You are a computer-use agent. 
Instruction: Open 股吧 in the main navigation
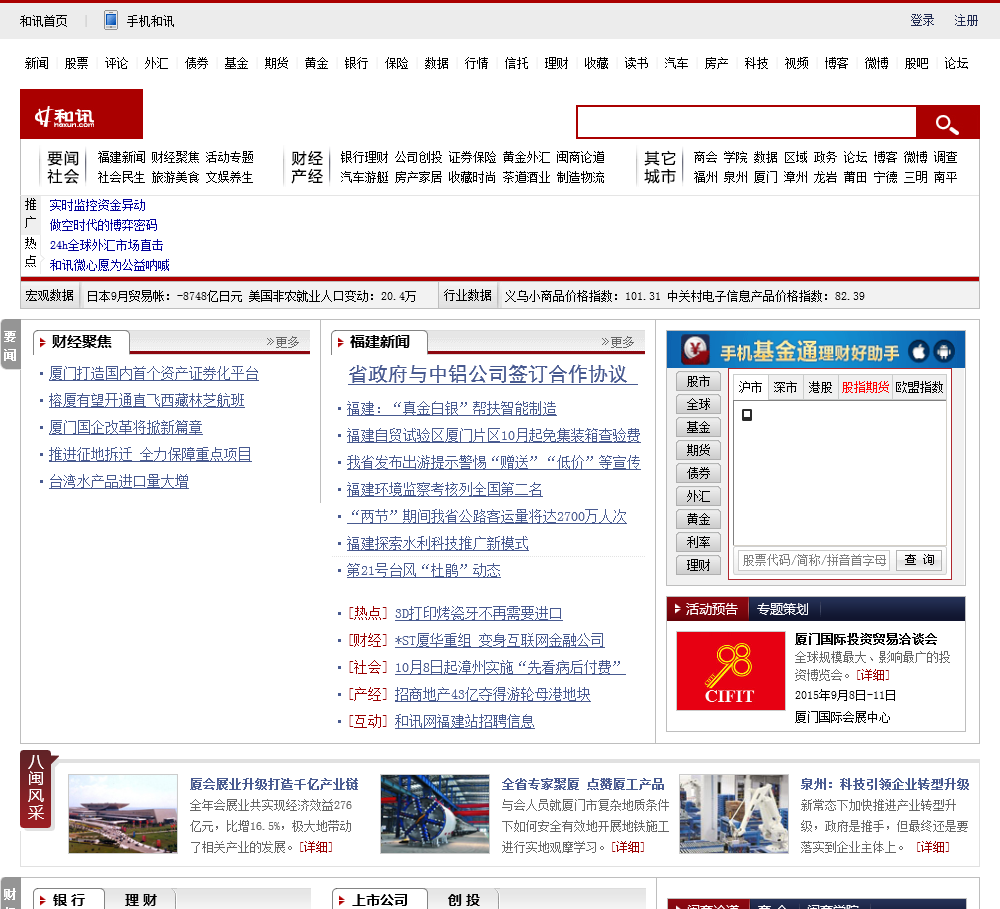(916, 63)
